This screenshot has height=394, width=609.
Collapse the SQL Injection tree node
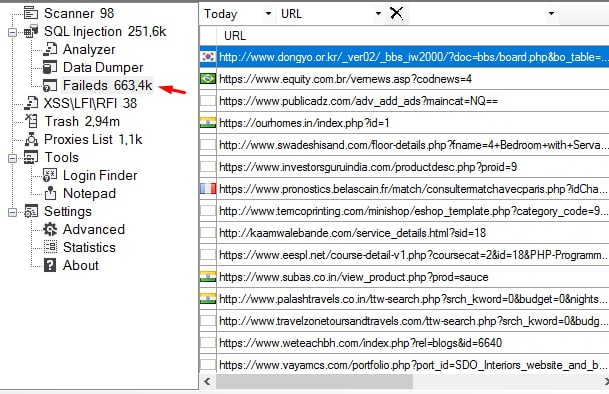(x=12, y=32)
